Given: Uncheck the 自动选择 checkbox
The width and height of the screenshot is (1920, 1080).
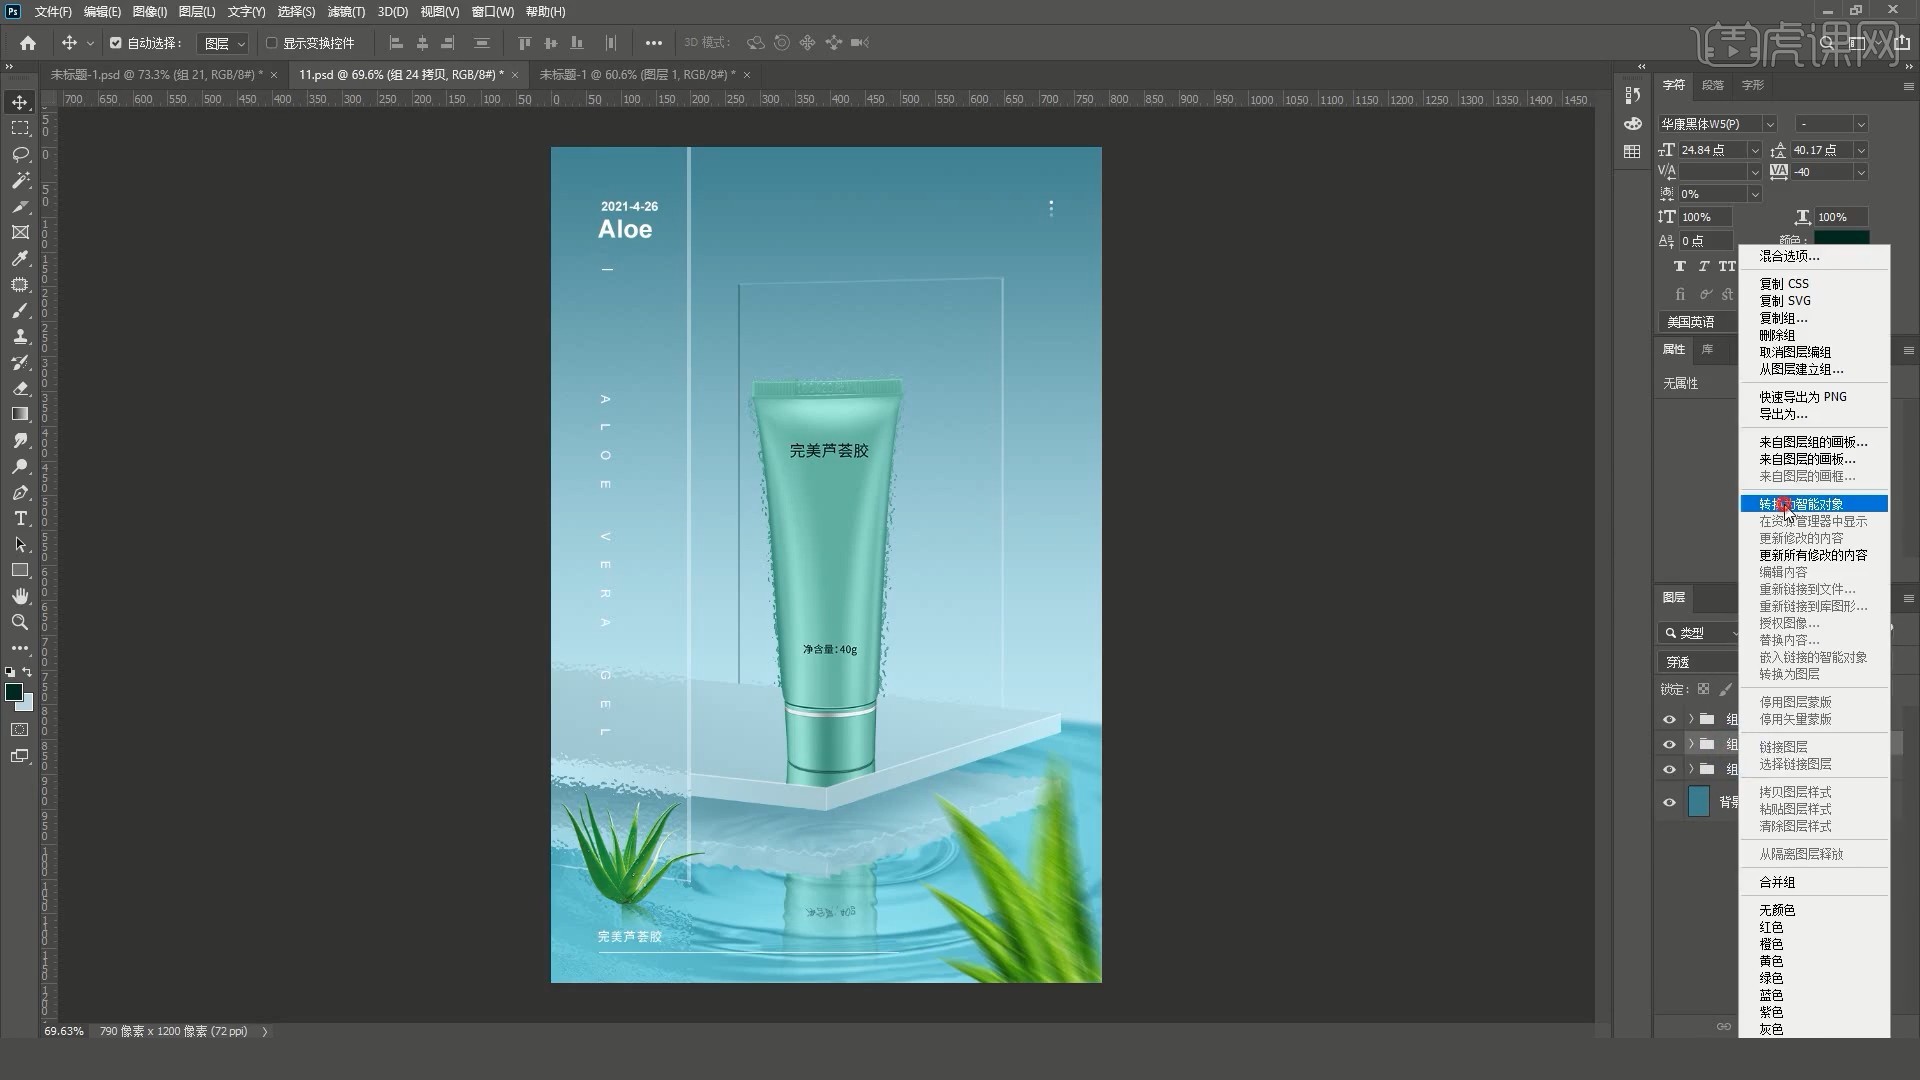Looking at the screenshot, I should [x=116, y=43].
